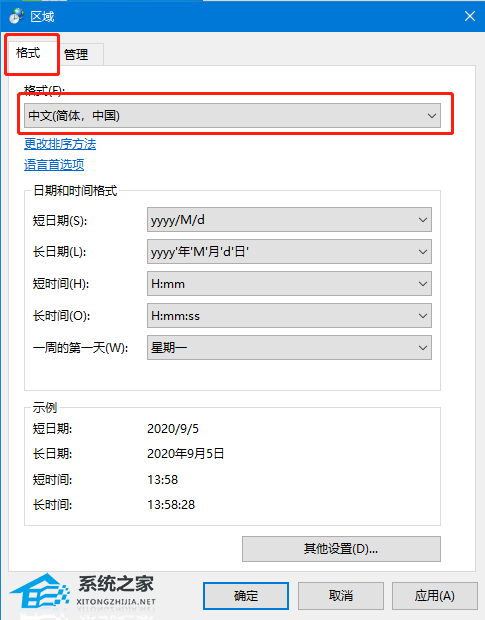This screenshot has width=485, height=620.
Task: Click the arrow on long time combo
Action: click(x=423, y=316)
